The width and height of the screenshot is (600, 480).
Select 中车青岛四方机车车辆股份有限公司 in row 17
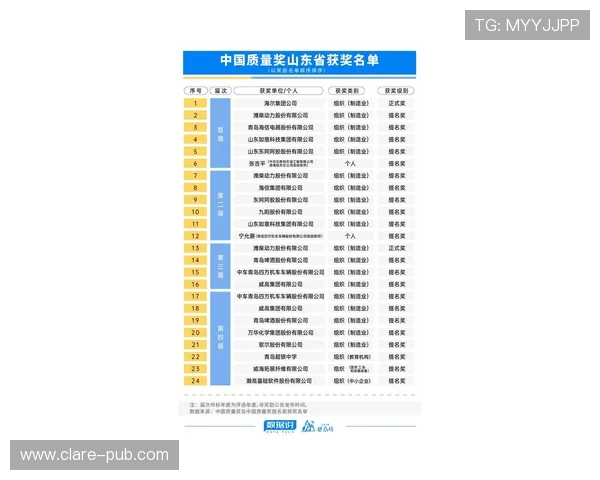[280, 296]
